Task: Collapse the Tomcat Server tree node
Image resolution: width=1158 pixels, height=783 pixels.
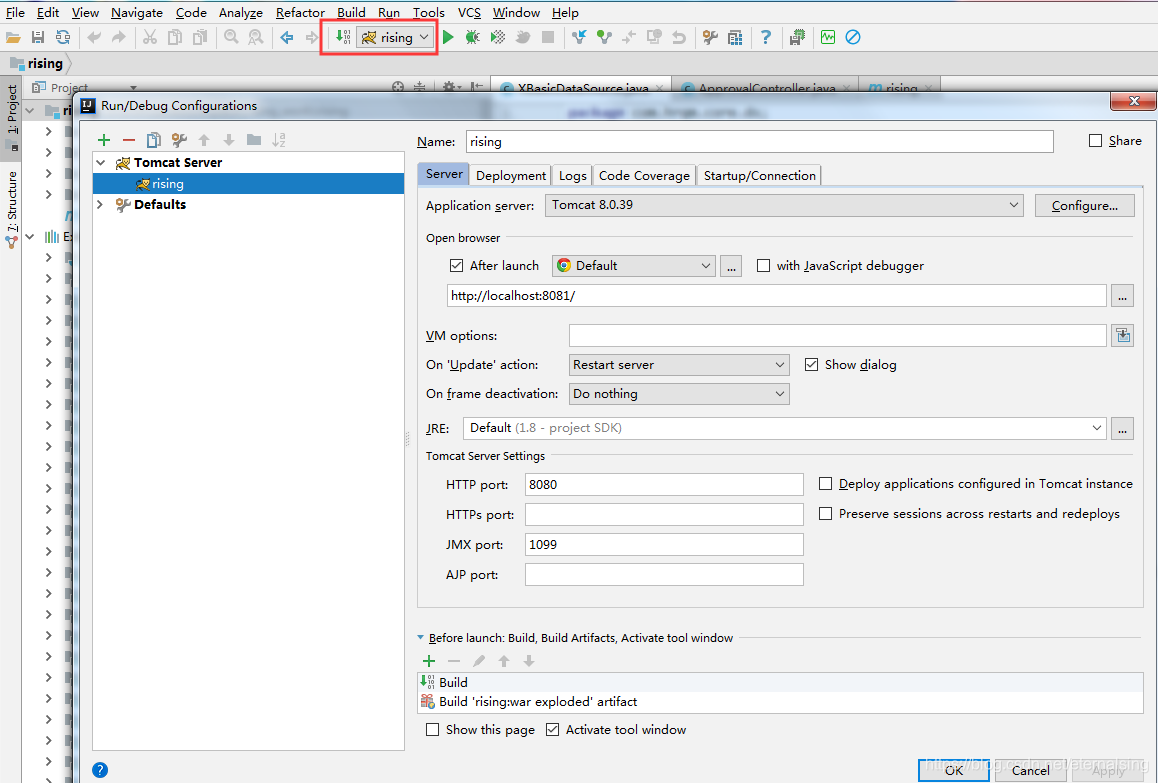Action: (x=101, y=163)
